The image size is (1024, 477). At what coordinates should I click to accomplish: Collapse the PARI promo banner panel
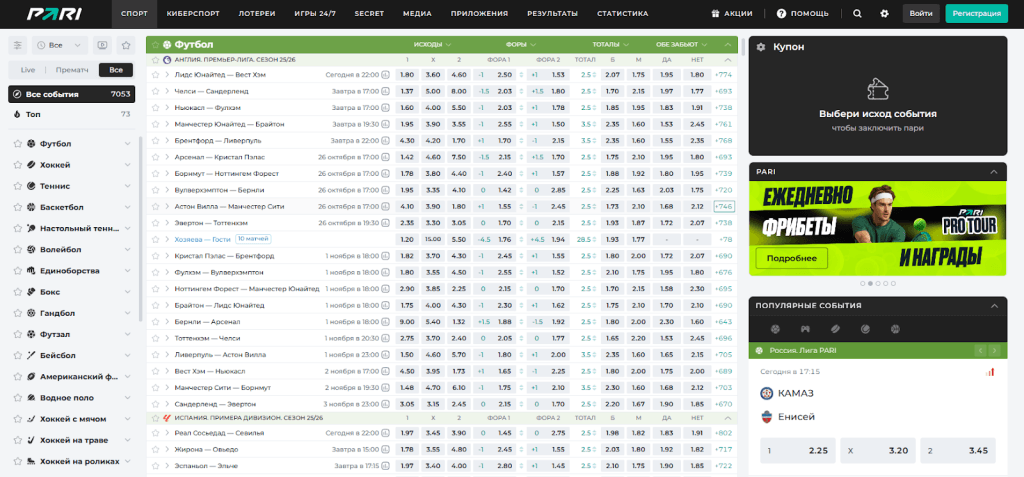pos(994,172)
